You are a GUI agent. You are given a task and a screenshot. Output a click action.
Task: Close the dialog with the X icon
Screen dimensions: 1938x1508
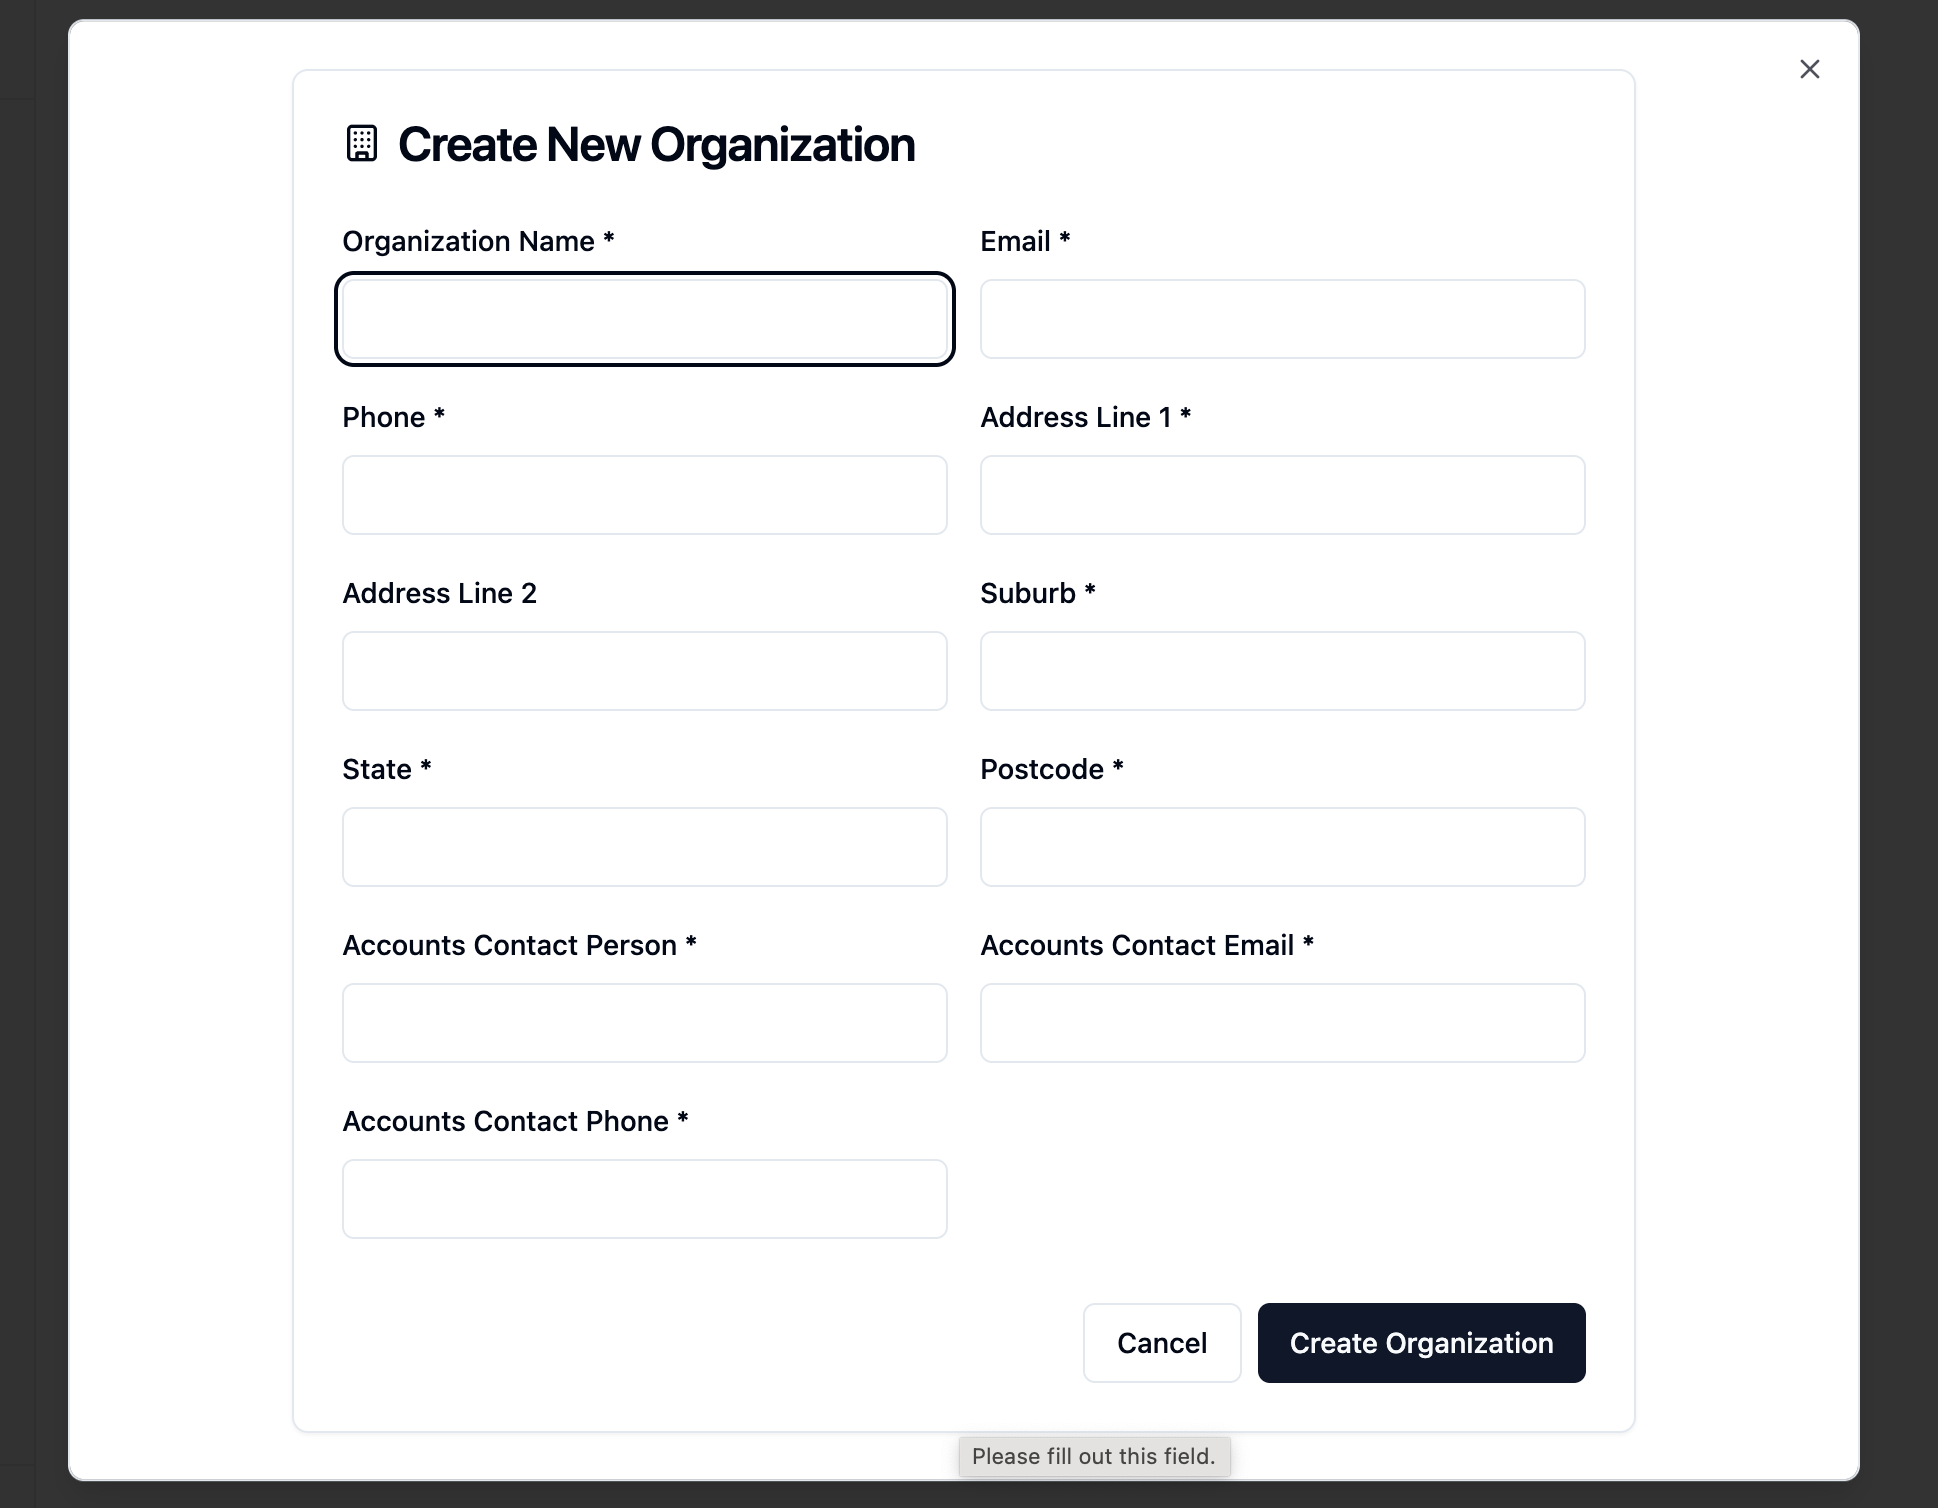(x=1809, y=69)
